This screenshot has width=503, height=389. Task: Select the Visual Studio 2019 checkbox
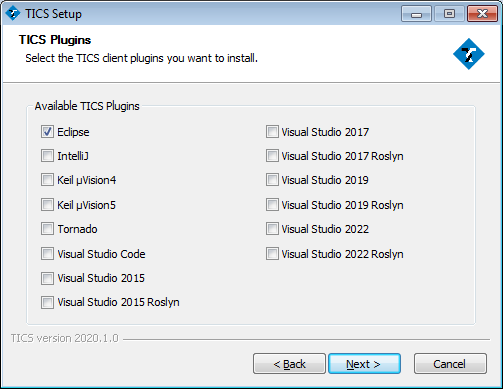[x=272, y=180]
